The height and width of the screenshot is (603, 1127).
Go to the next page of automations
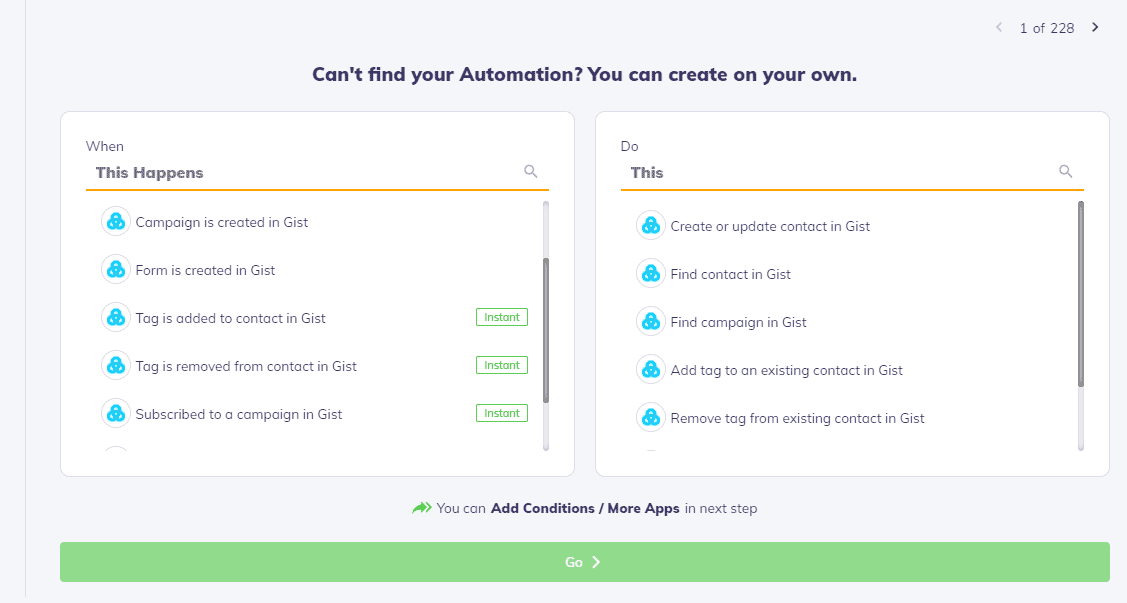click(1095, 27)
